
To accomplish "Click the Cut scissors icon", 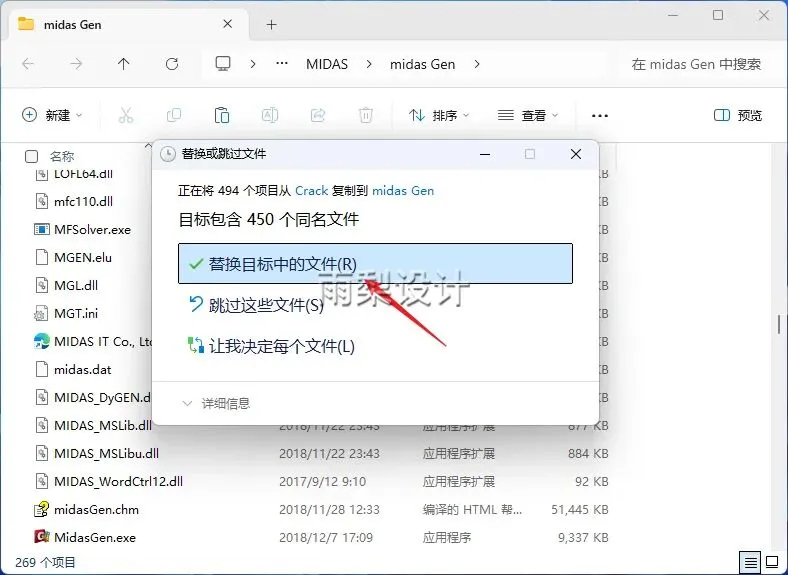I will point(126,115).
